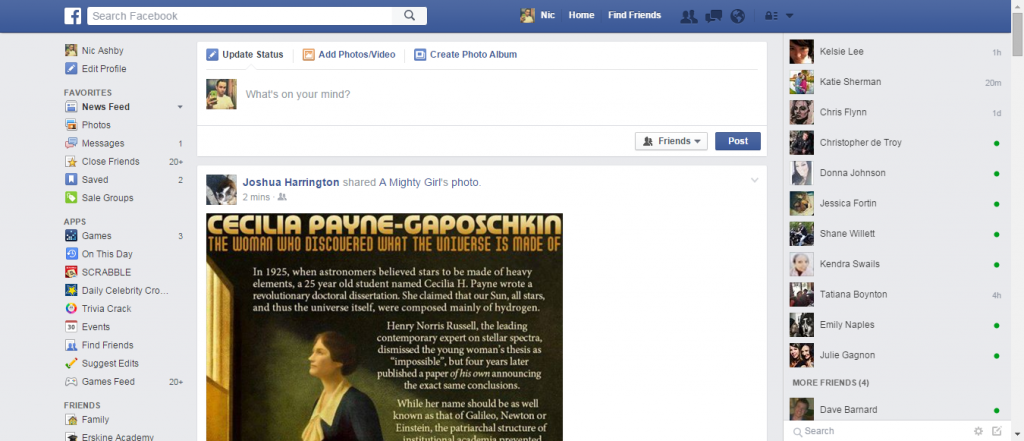Open Find Friends in Apps list
The image size is (1024, 441).
107,345
